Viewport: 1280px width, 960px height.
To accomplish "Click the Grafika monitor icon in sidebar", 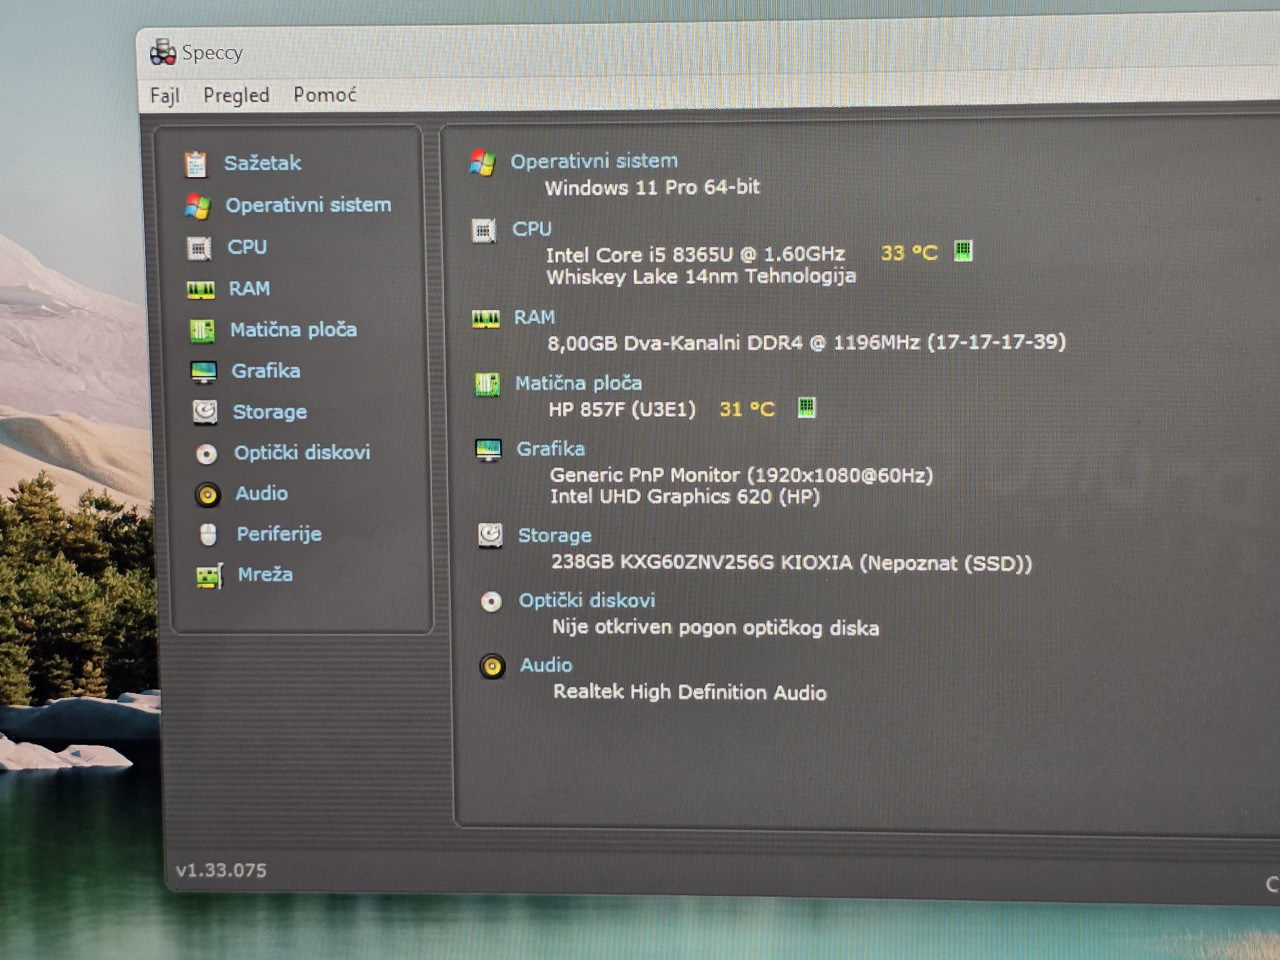I will 204,372.
